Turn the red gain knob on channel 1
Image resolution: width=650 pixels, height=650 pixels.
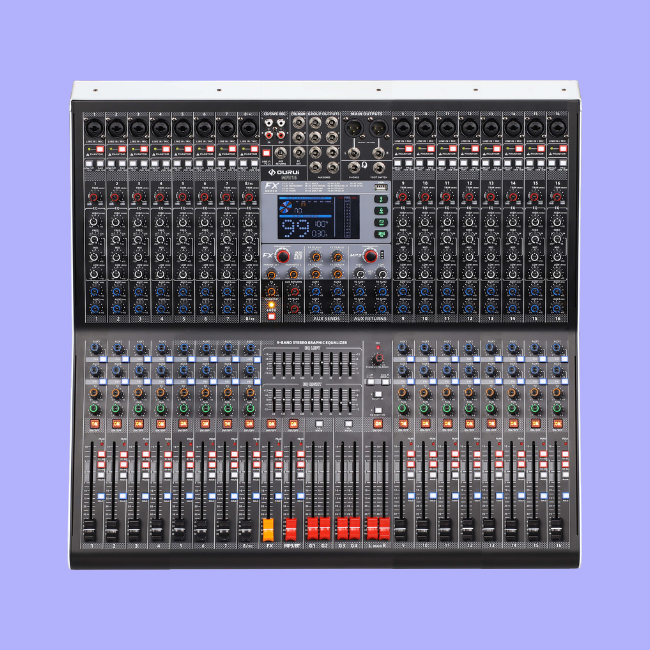[94, 197]
